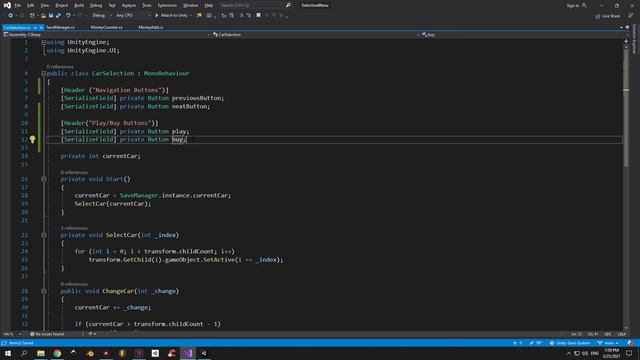This screenshot has height=360, width=640.
Task: Click the Solution Explorer side tab
Action: pos(635,39)
